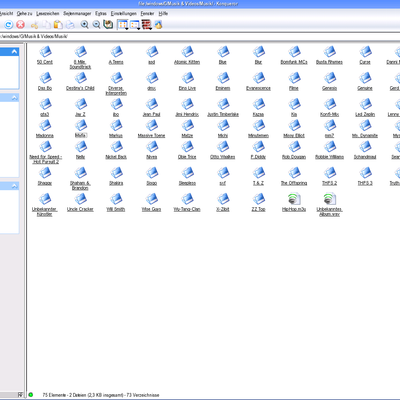
Task: Collapse the top sidebar panel chevron
Action: click(14, 52)
